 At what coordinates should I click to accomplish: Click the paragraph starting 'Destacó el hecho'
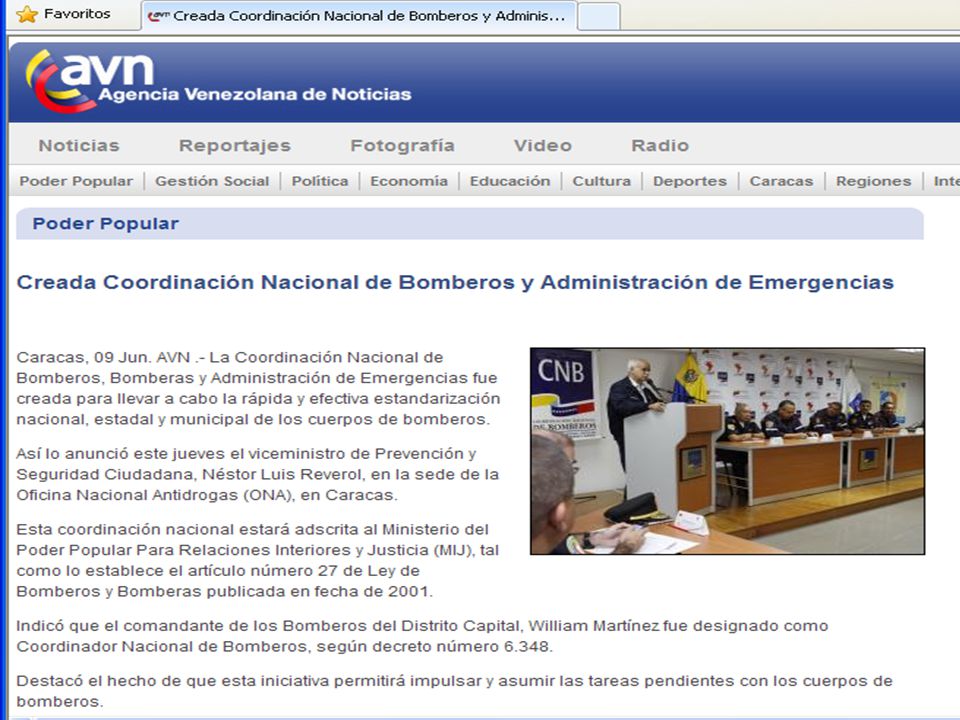[454, 691]
